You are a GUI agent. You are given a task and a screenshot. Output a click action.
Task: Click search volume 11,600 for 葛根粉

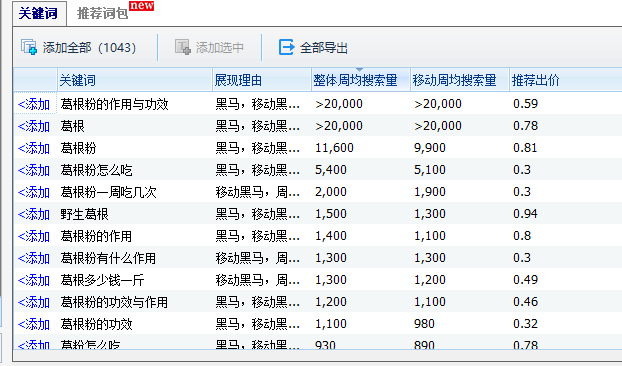[334, 148]
